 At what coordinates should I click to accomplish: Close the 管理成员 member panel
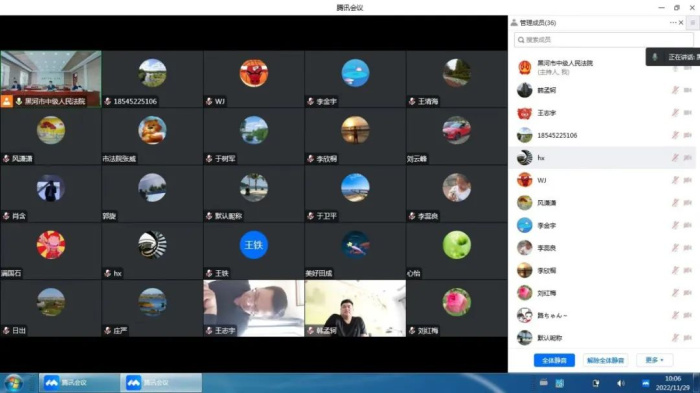coord(681,22)
